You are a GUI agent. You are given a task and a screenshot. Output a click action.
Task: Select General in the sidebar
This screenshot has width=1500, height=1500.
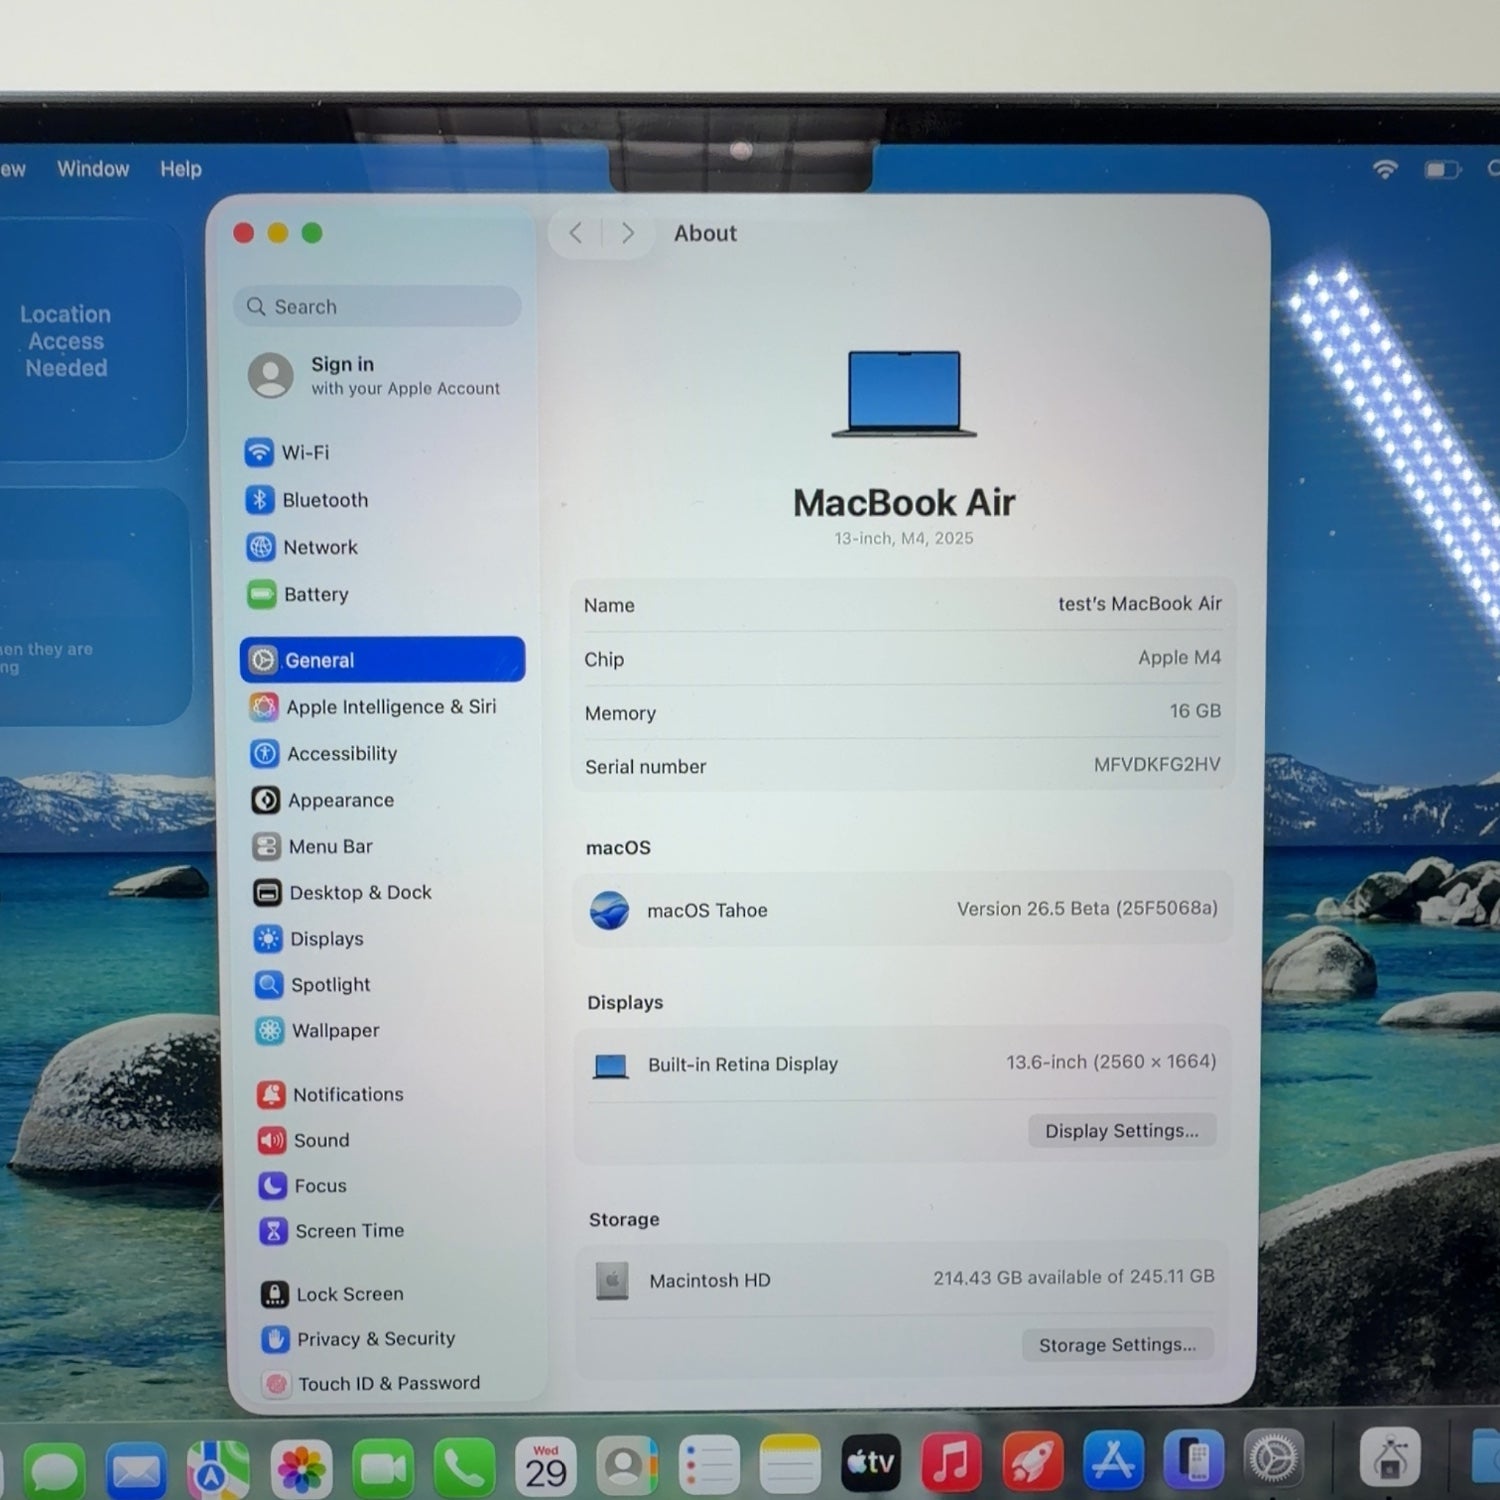(383, 660)
